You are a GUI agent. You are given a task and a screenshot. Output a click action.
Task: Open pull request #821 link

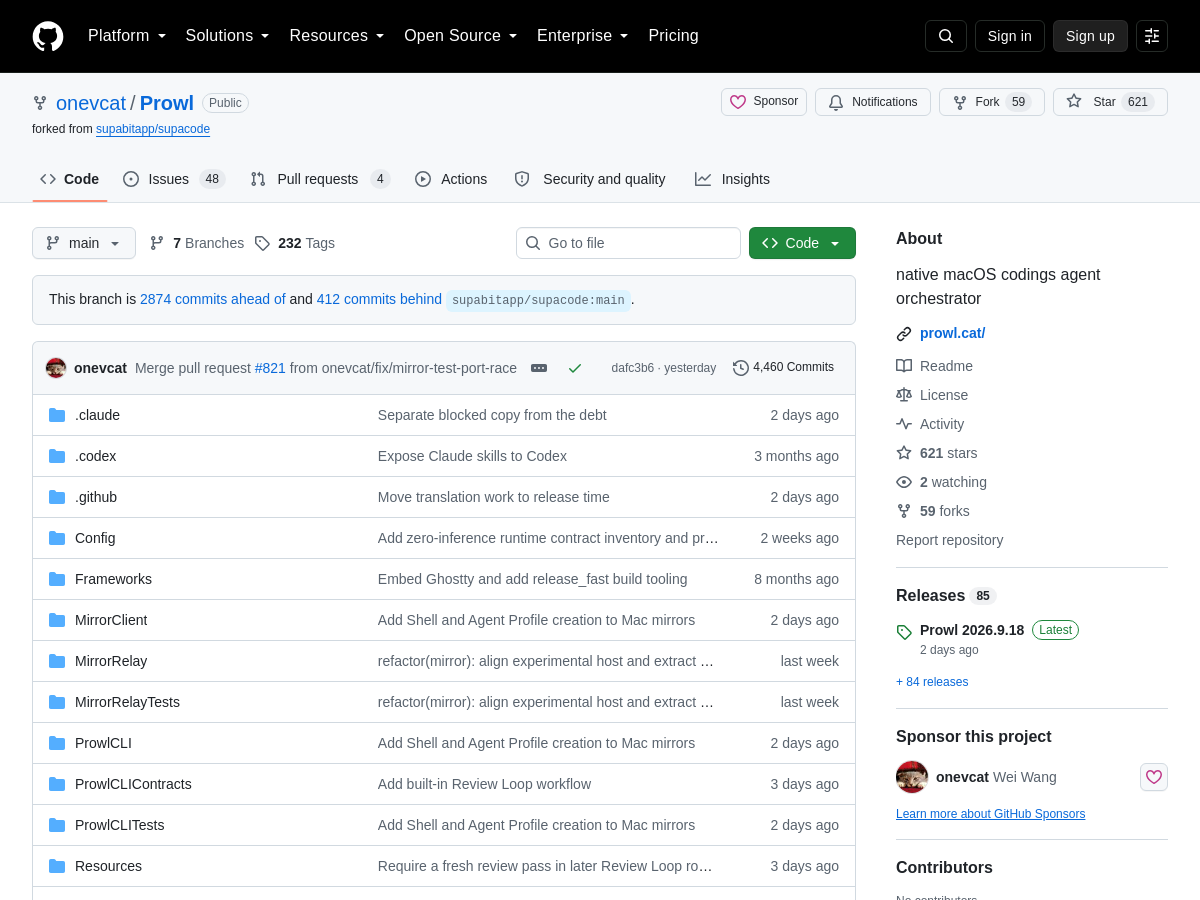(270, 368)
